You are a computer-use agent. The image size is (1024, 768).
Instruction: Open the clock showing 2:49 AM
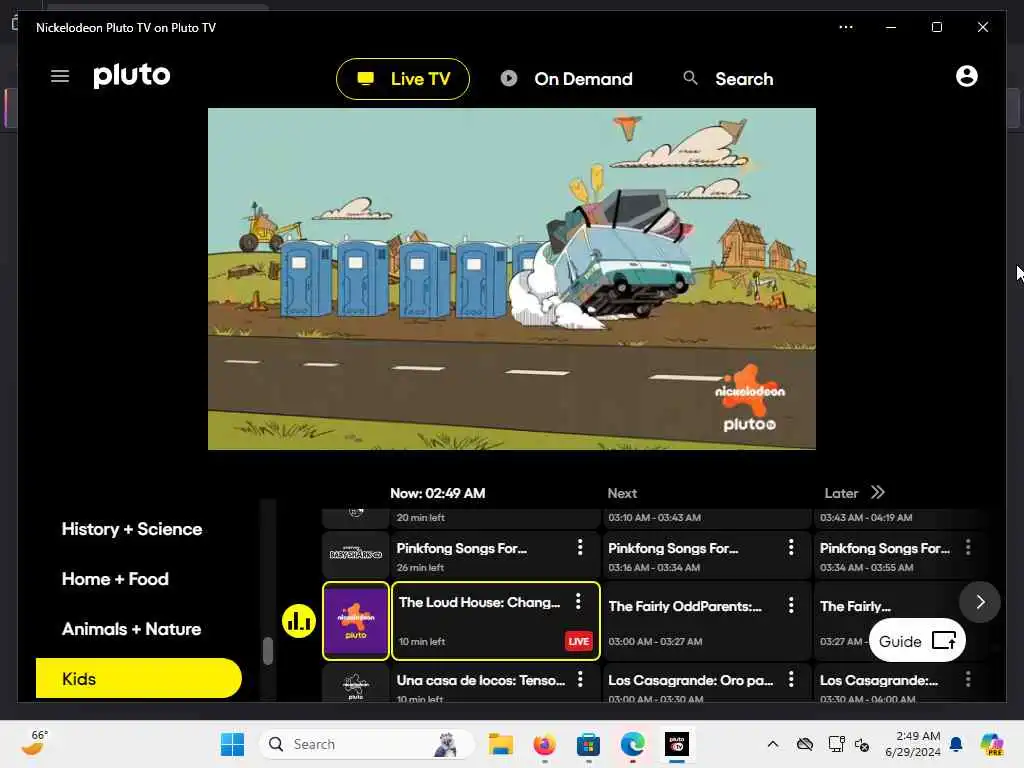point(913,744)
